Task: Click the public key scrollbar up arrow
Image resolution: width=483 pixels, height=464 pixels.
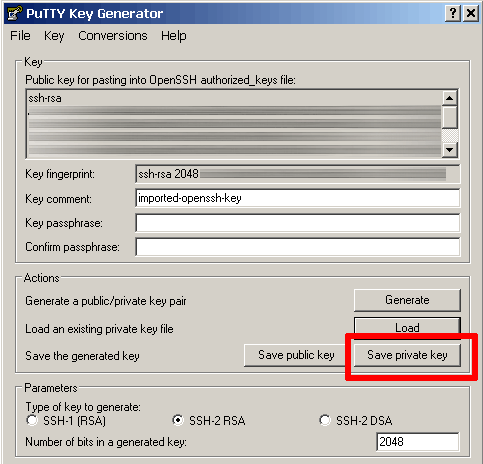Action: [x=449, y=98]
